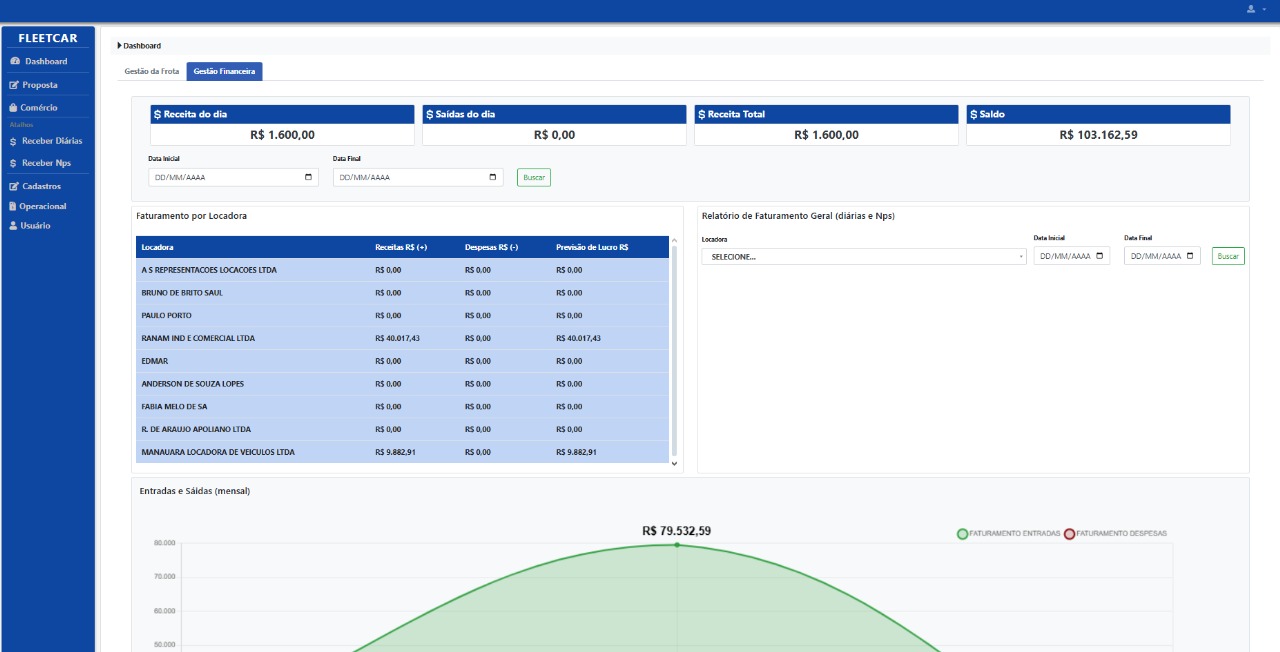
Task: Open Proposta menu in sidebar
Action: click(40, 85)
